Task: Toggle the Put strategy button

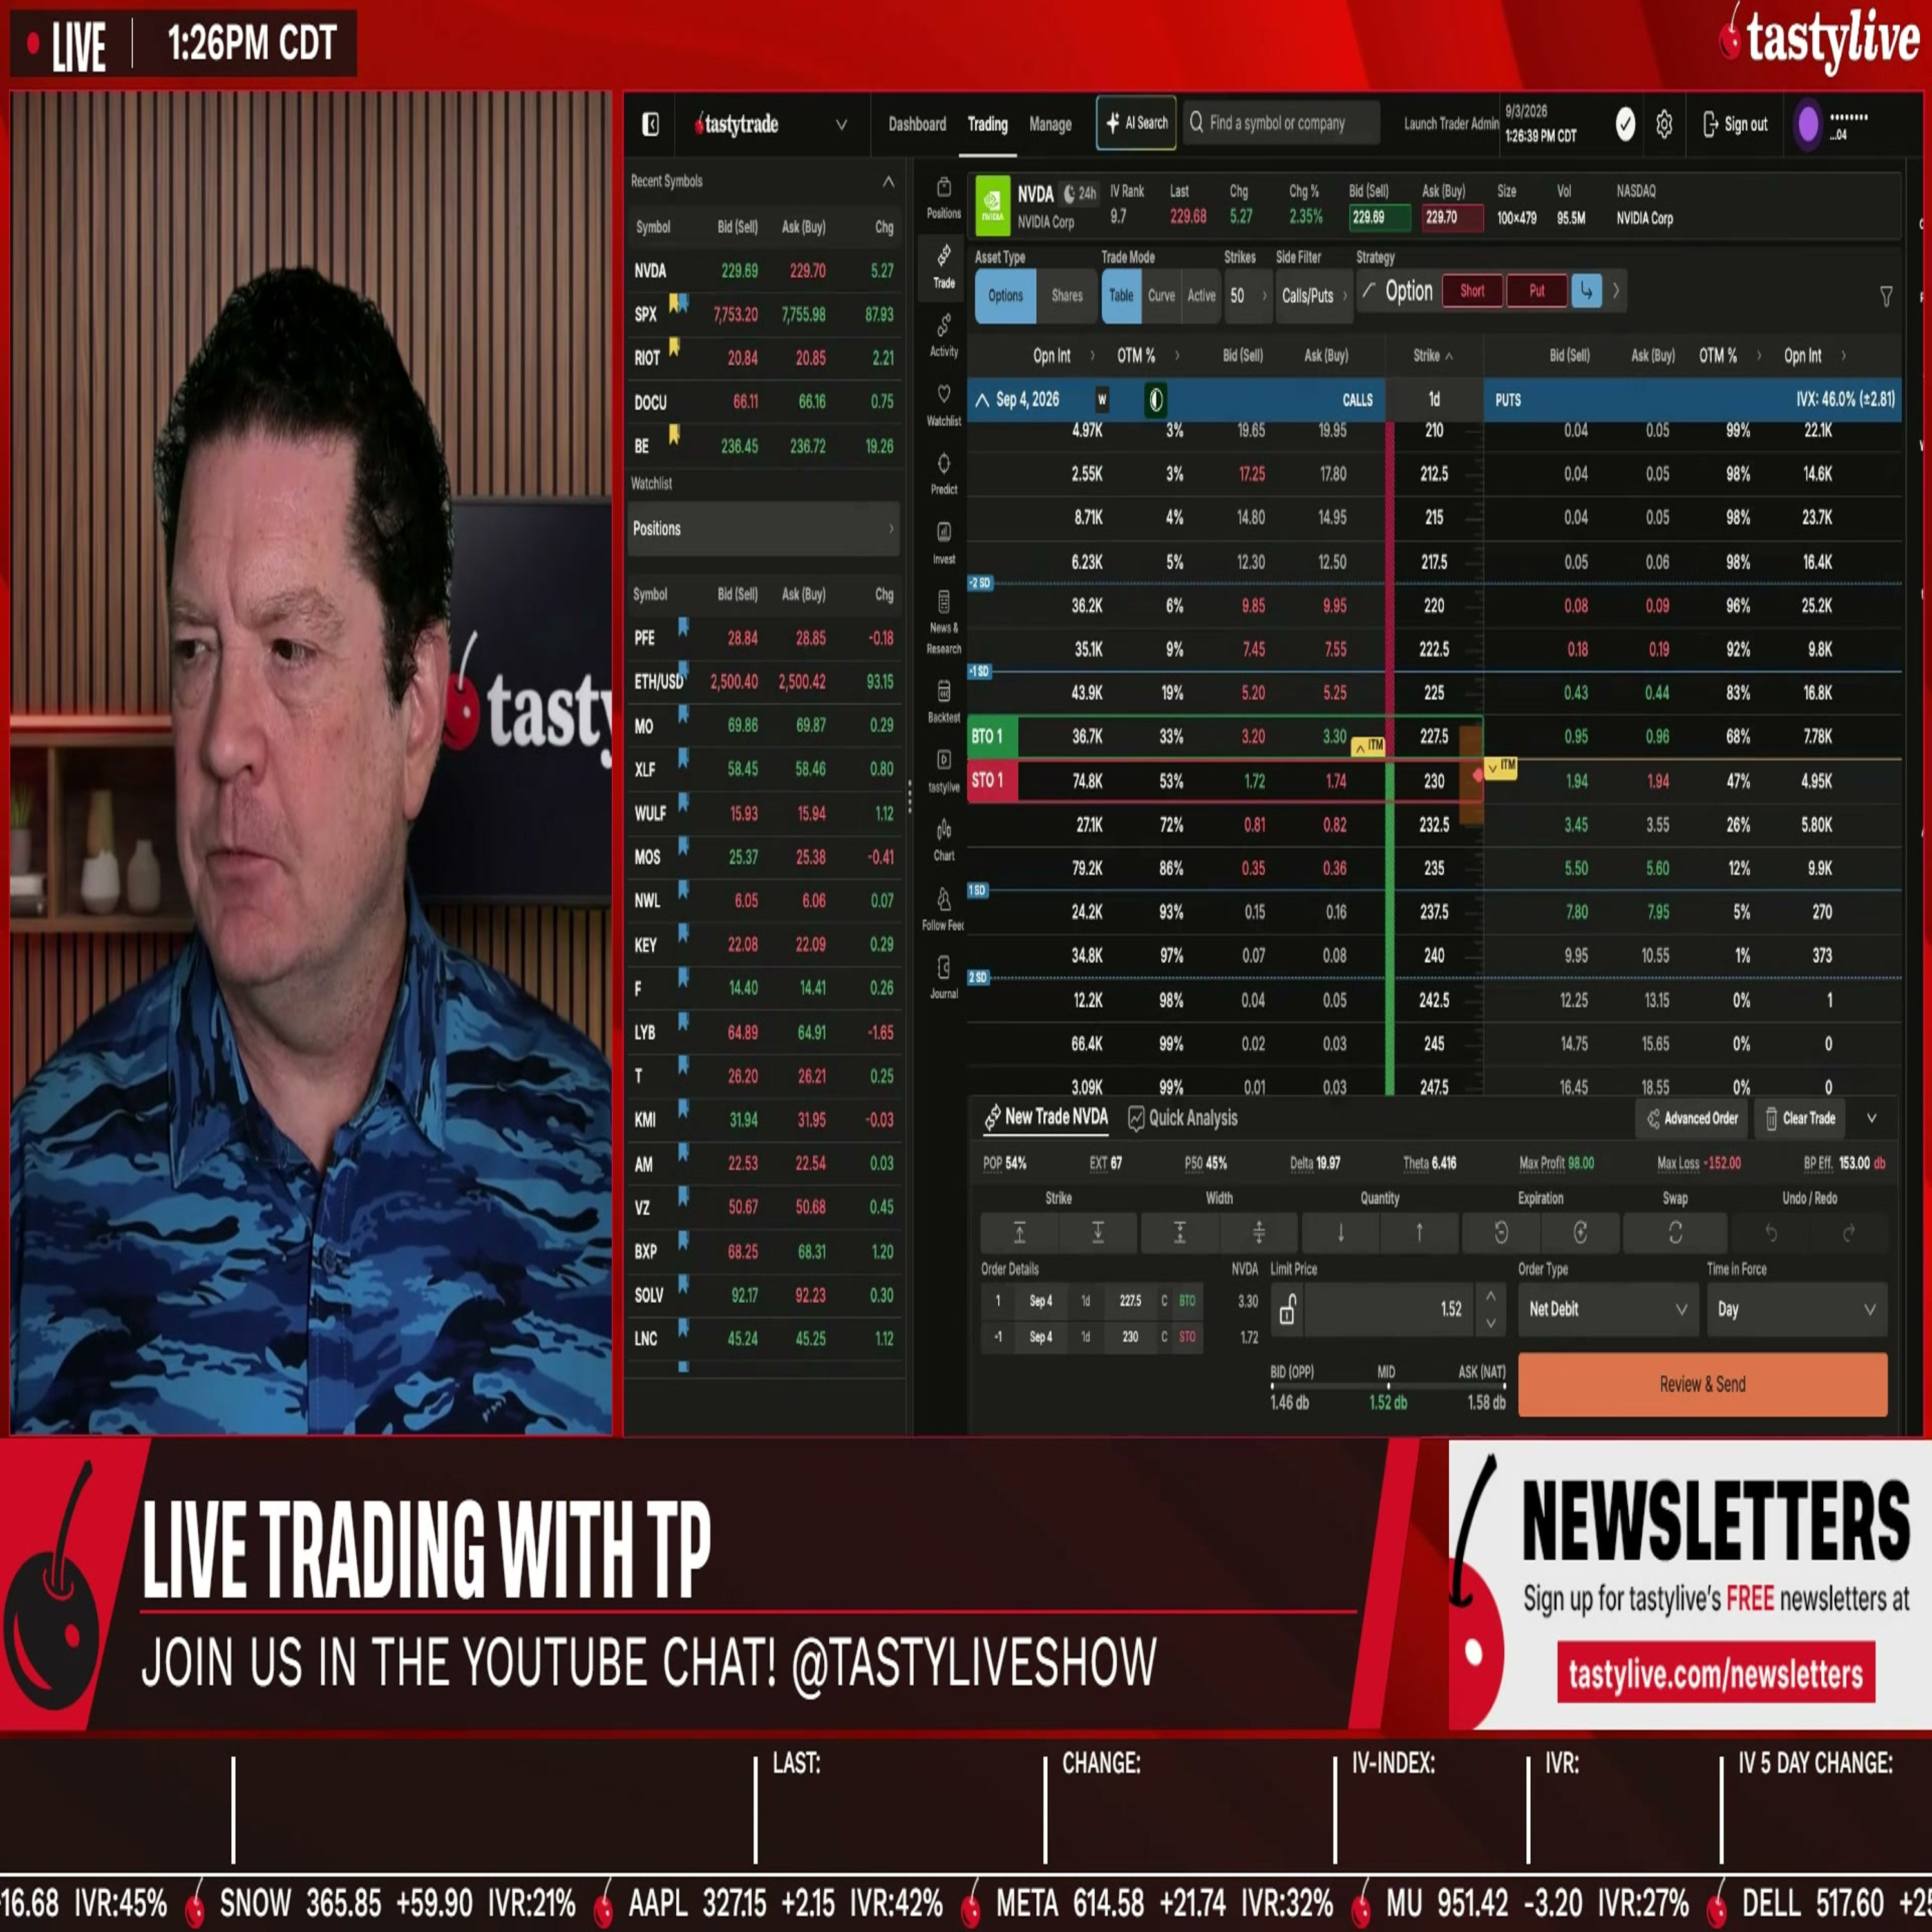Action: pos(1536,291)
